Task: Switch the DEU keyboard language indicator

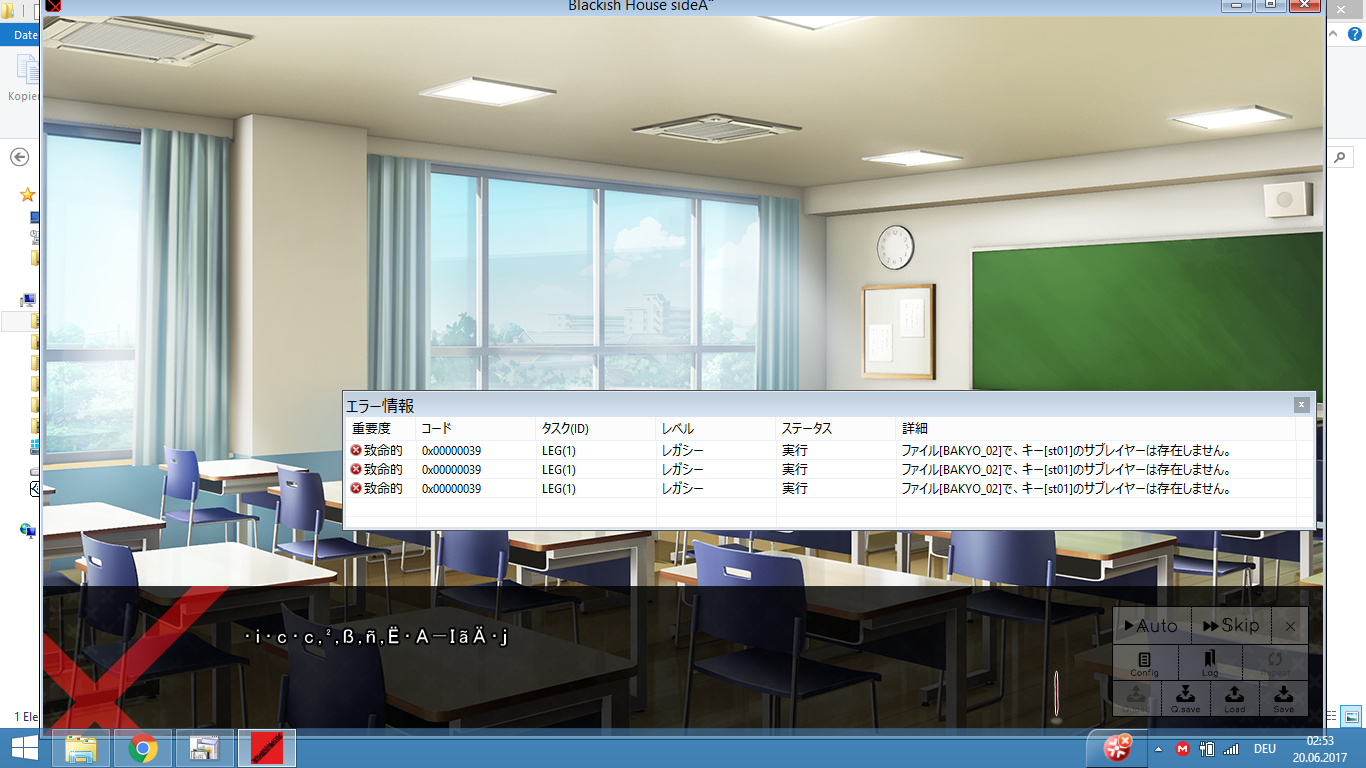Action: [x=1265, y=749]
